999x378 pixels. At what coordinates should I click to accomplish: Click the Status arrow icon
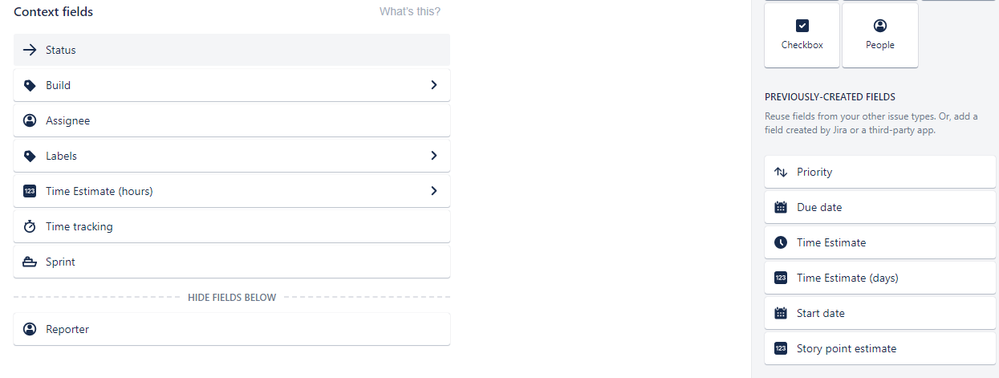(29, 50)
